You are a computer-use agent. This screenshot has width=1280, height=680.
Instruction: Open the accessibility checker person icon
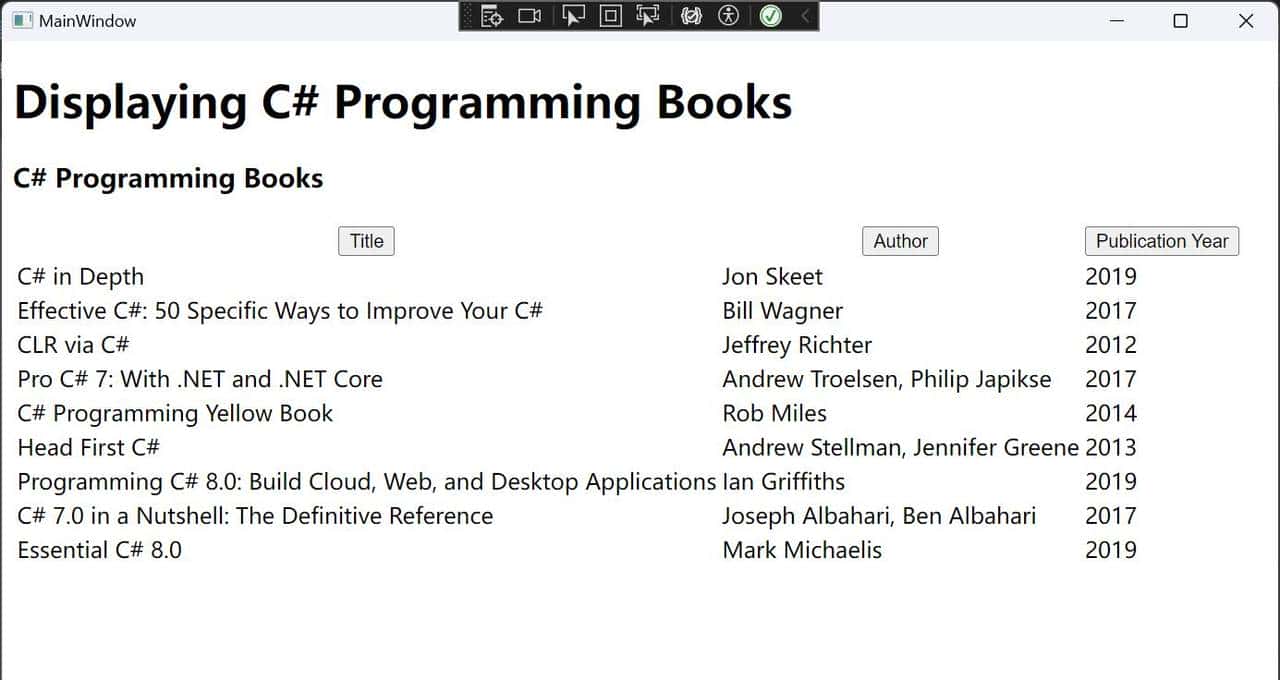pos(729,16)
